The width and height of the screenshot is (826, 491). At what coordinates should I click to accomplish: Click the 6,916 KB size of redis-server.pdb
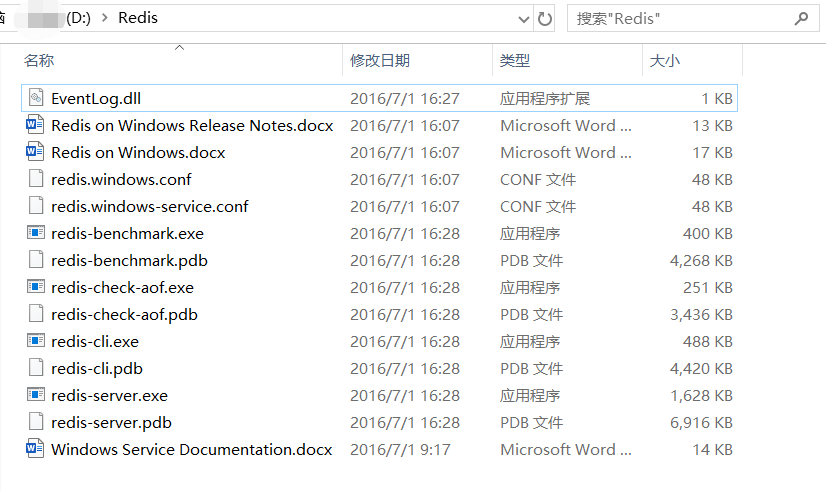pyautogui.click(x=701, y=423)
